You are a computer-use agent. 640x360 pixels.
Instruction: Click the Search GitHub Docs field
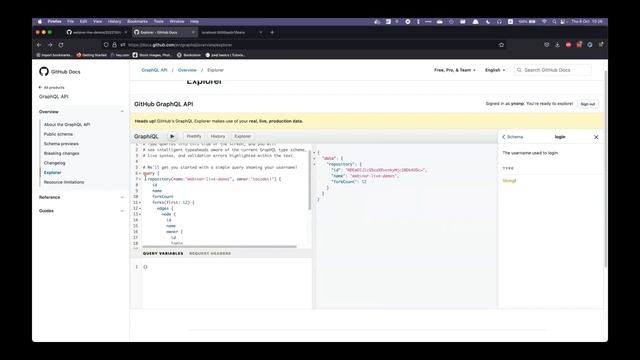point(553,70)
